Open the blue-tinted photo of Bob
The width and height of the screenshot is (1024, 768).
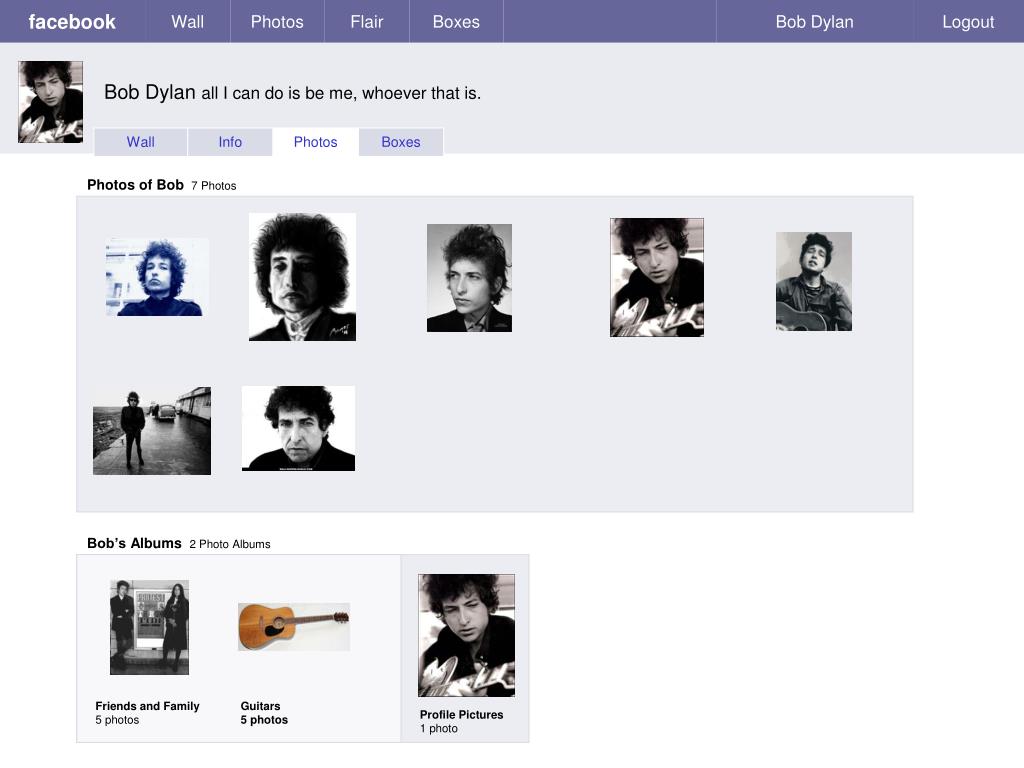click(x=157, y=277)
